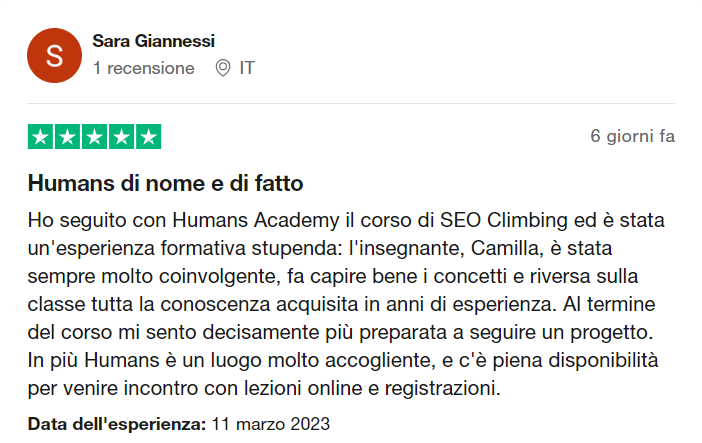Click the fifth green rating star

point(148,137)
